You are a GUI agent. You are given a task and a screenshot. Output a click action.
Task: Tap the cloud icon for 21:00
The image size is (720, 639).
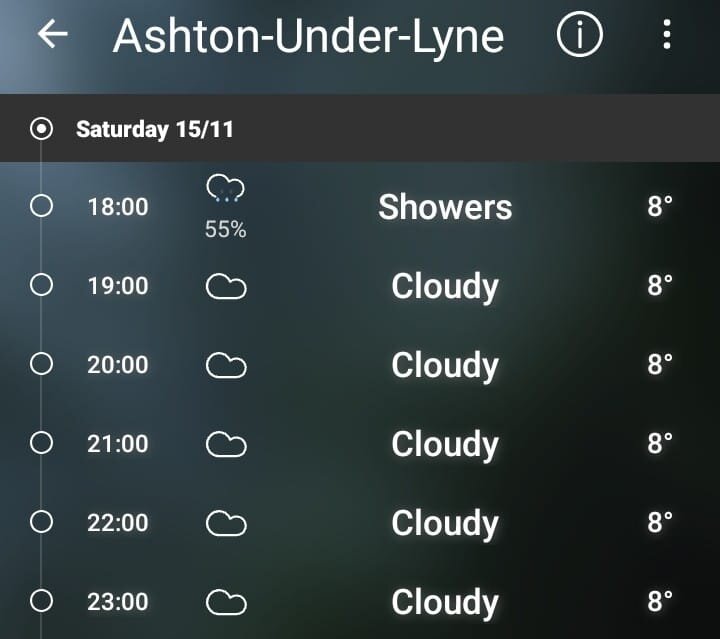point(225,445)
